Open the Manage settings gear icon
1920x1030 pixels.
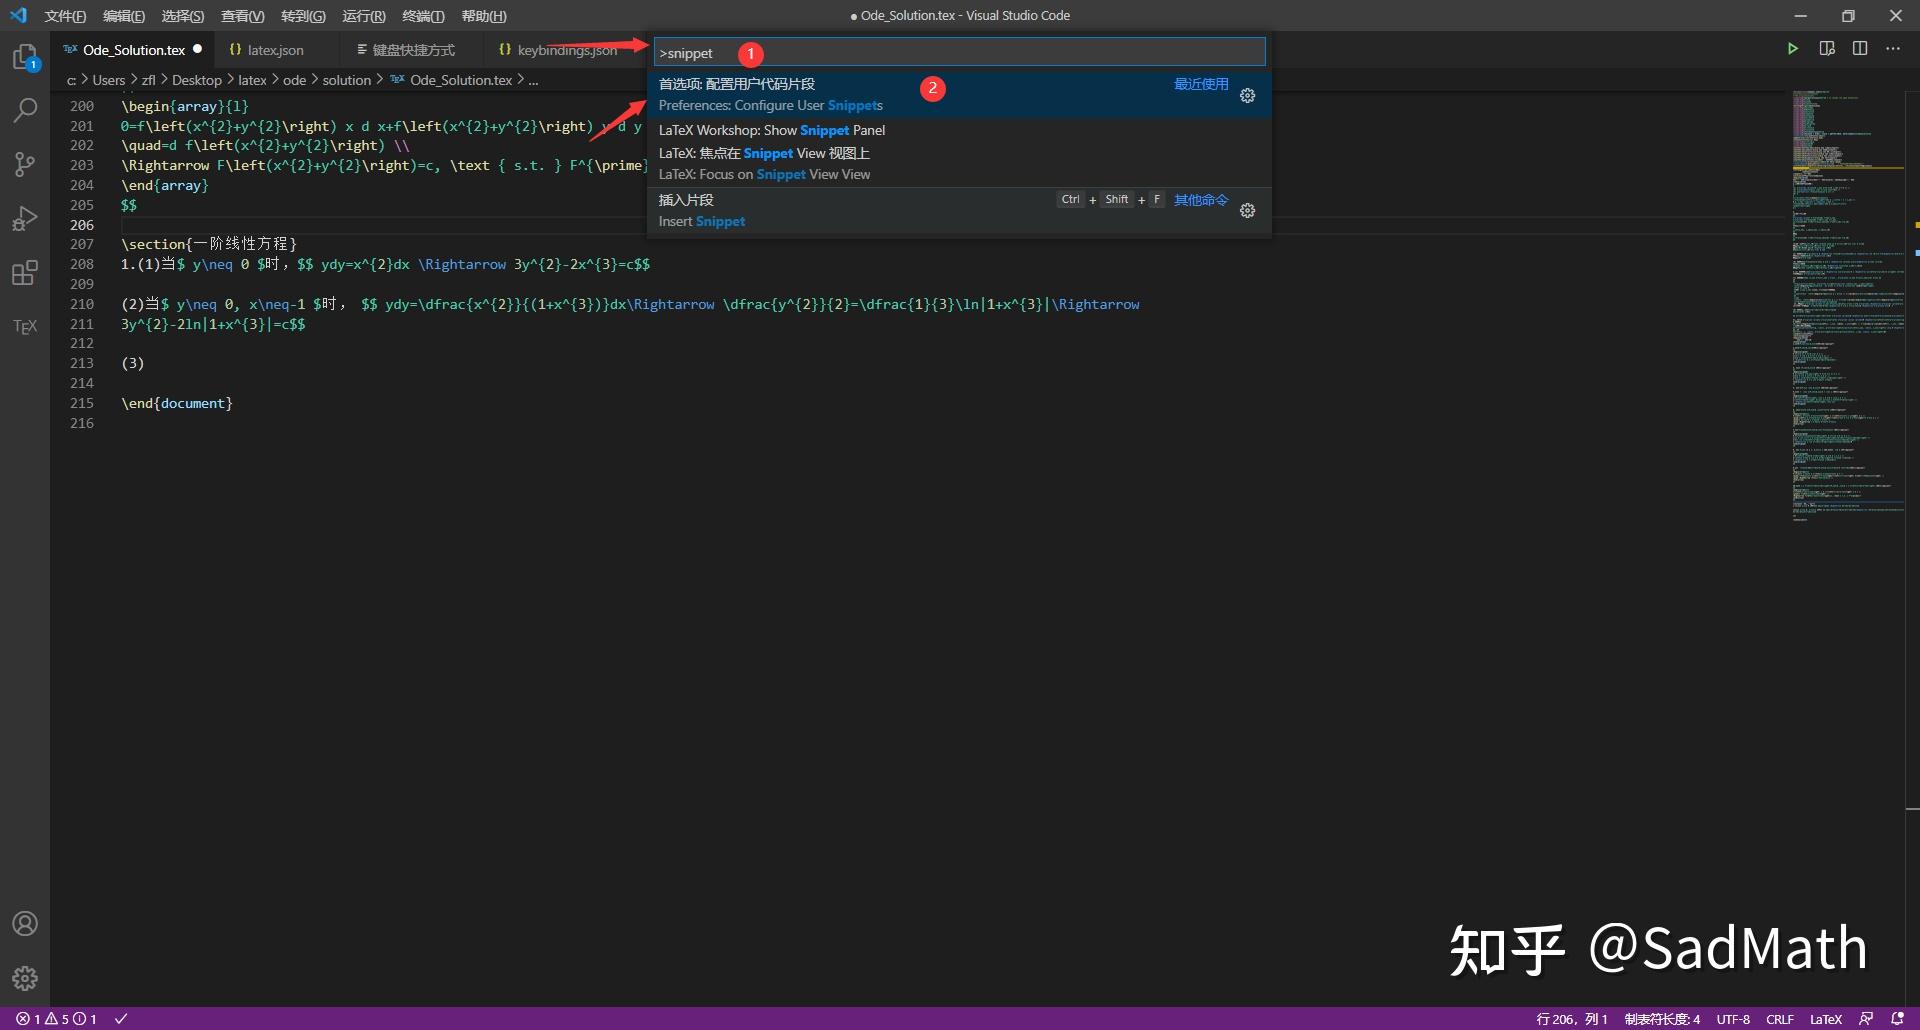click(25, 979)
